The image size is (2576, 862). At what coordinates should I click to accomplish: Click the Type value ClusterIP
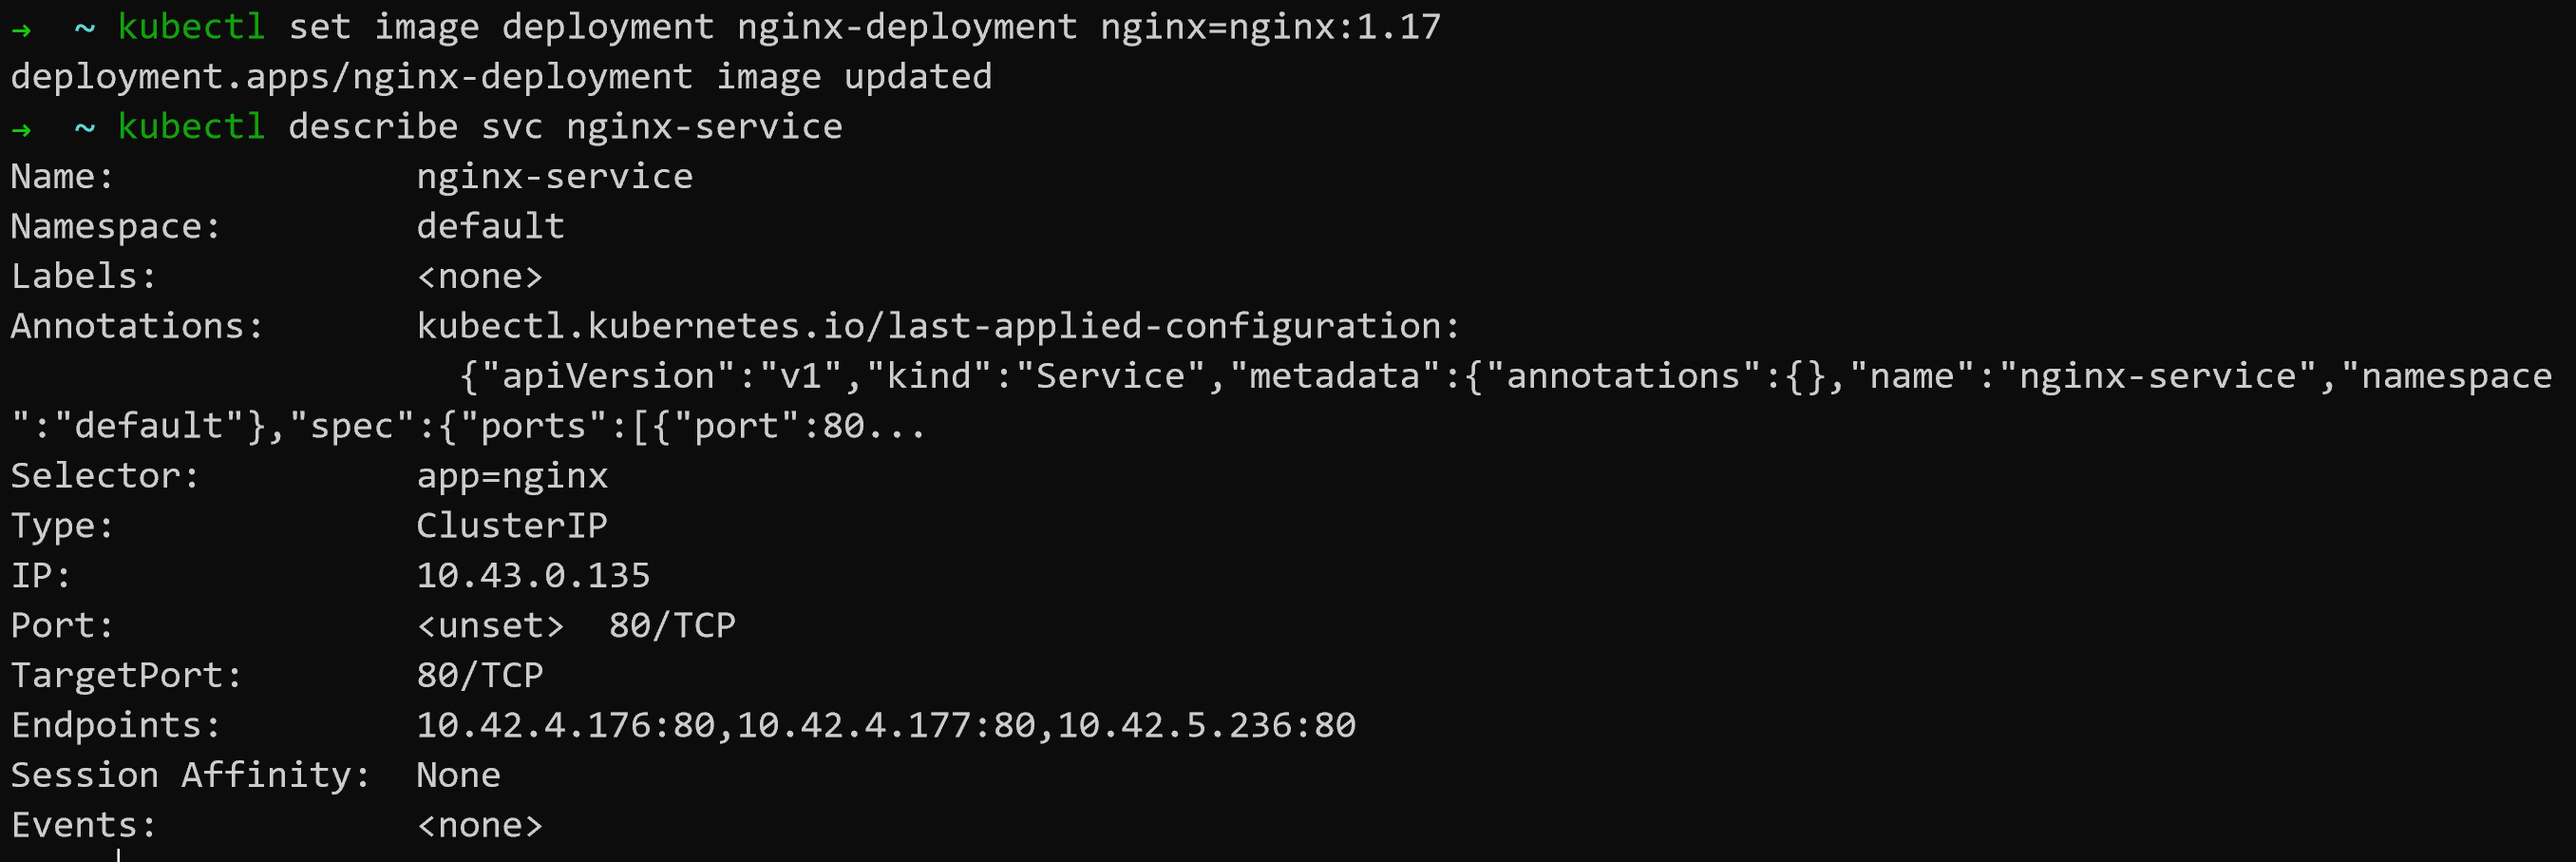511,526
